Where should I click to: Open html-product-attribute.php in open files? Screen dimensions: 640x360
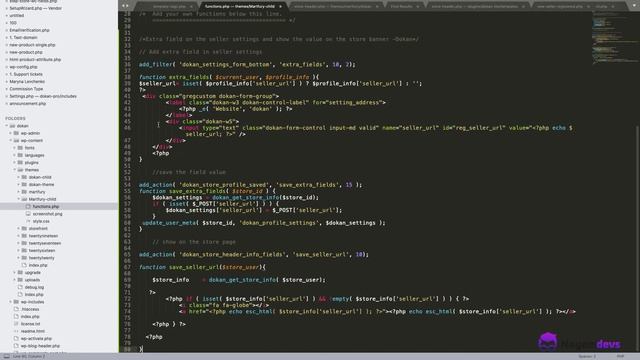[x=35, y=60]
